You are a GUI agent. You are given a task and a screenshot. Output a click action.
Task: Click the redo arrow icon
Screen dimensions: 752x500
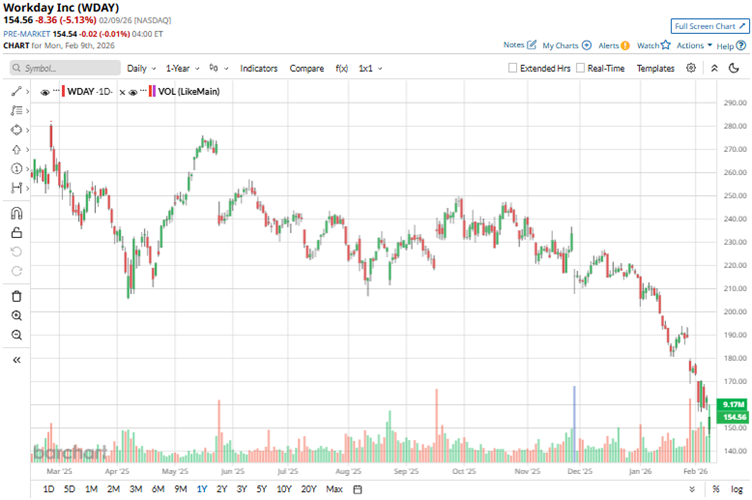(x=16, y=271)
